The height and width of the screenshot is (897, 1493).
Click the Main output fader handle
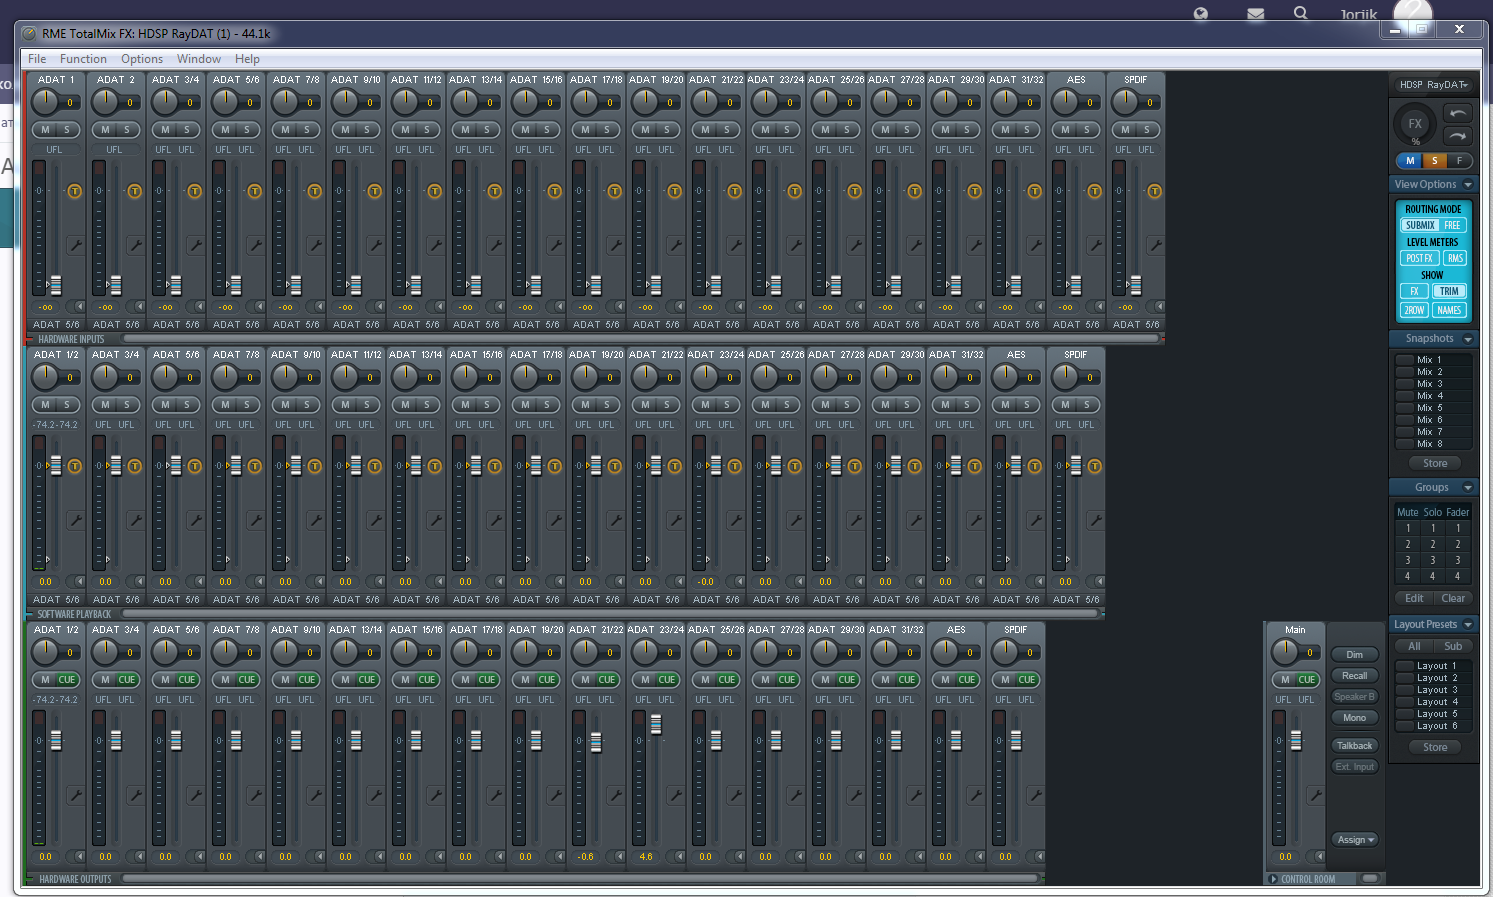click(x=1296, y=741)
